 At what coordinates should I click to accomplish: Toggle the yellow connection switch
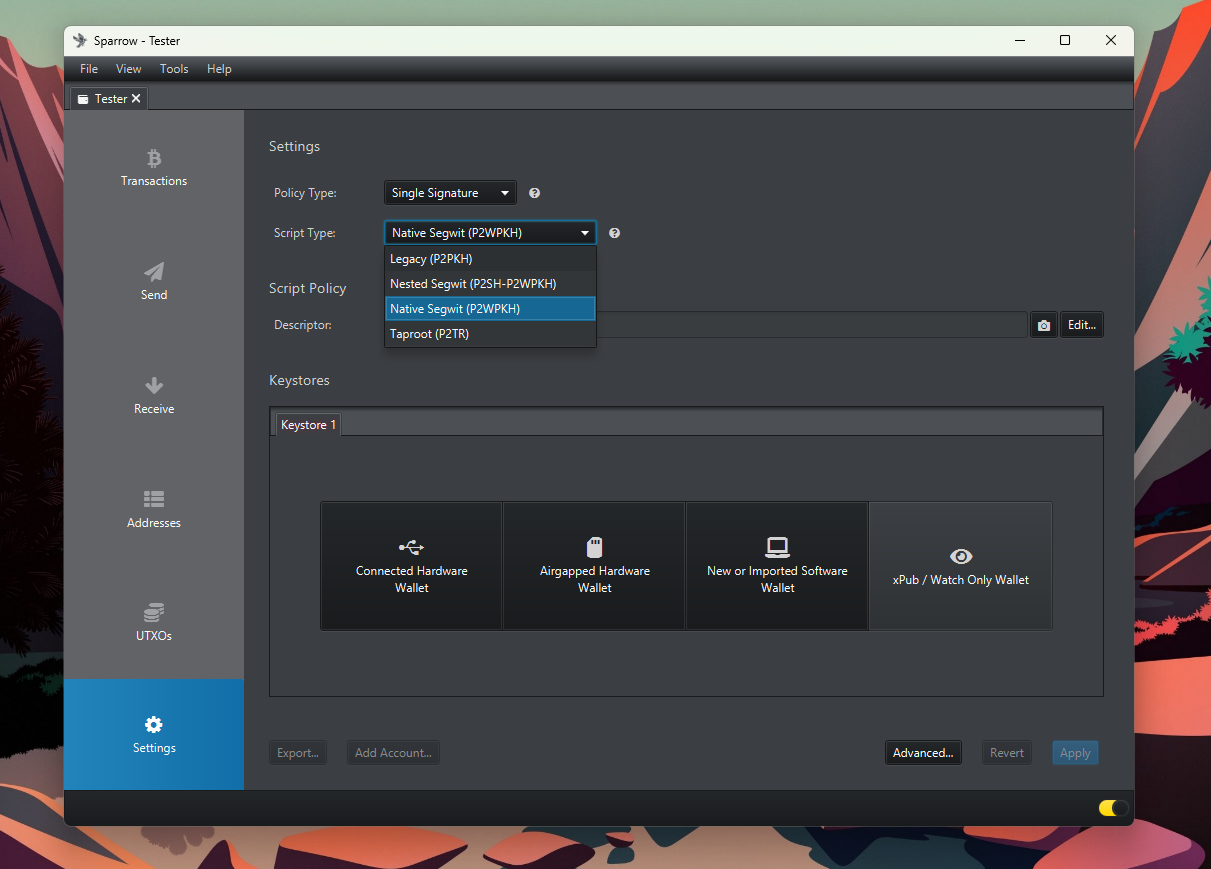pyautogui.click(x=1113, y=808)
